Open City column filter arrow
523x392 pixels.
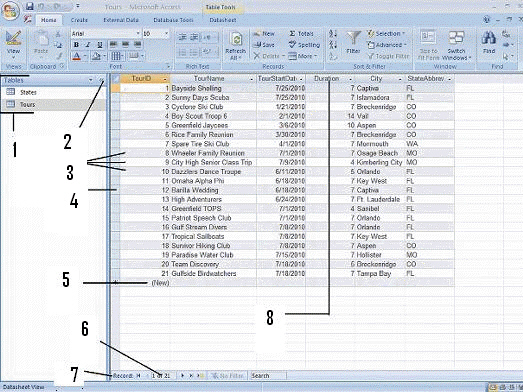click(x=400, y=79)
